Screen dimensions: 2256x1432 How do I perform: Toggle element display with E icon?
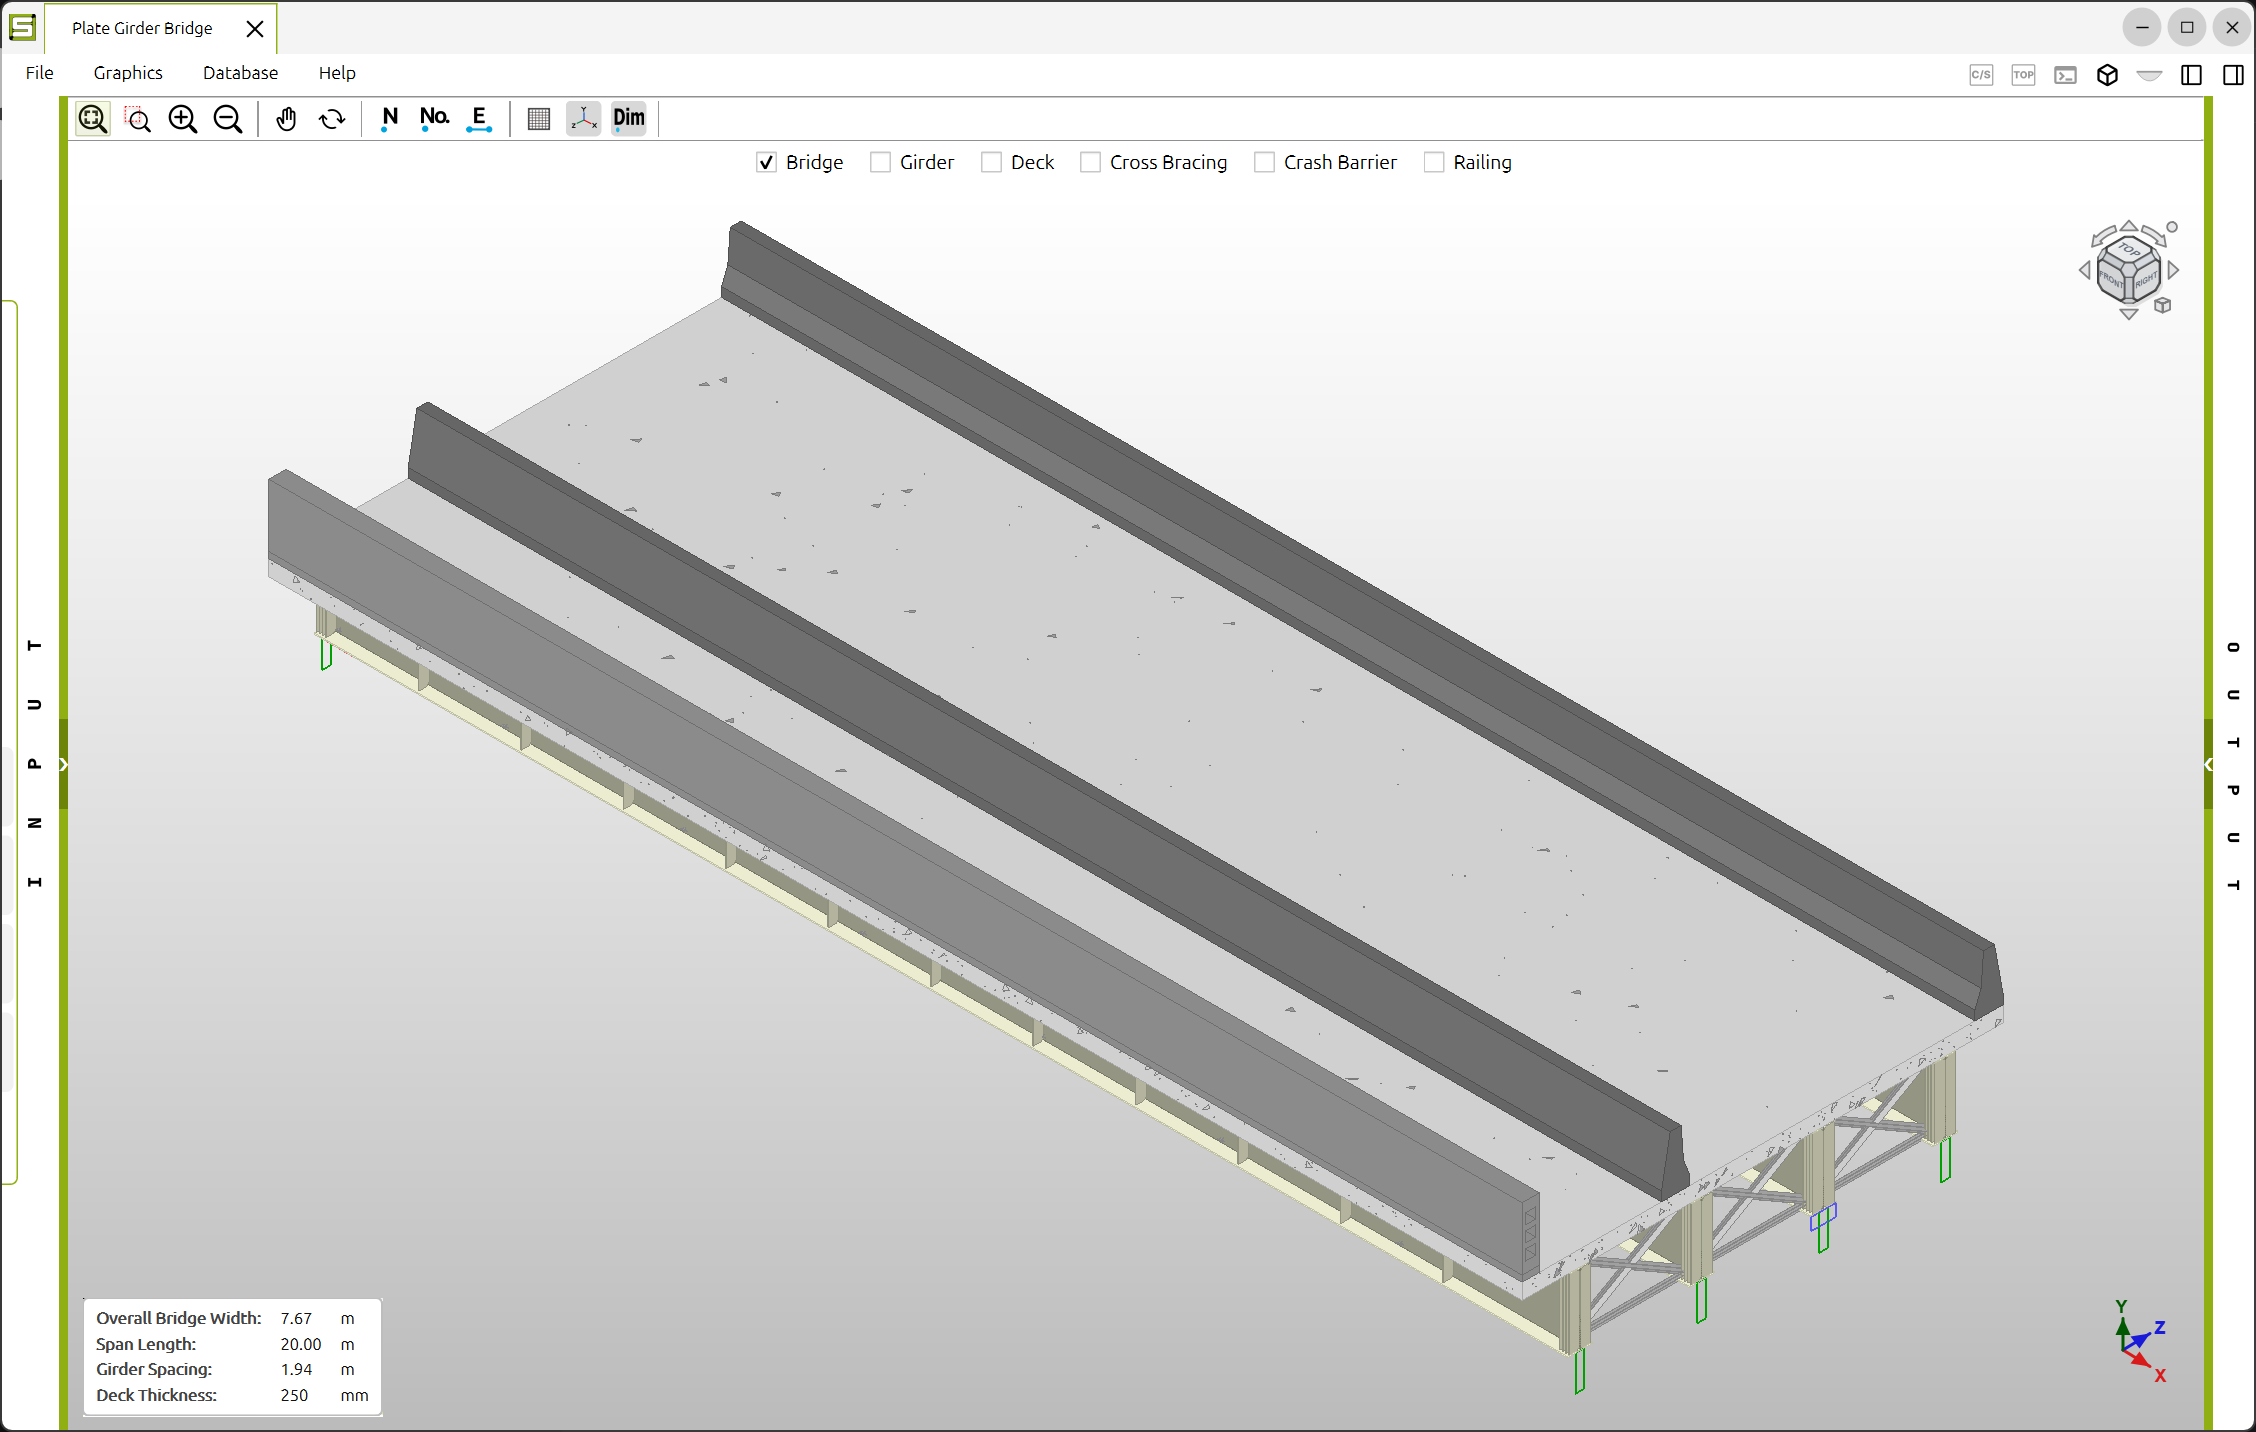(x=479, y=119)
